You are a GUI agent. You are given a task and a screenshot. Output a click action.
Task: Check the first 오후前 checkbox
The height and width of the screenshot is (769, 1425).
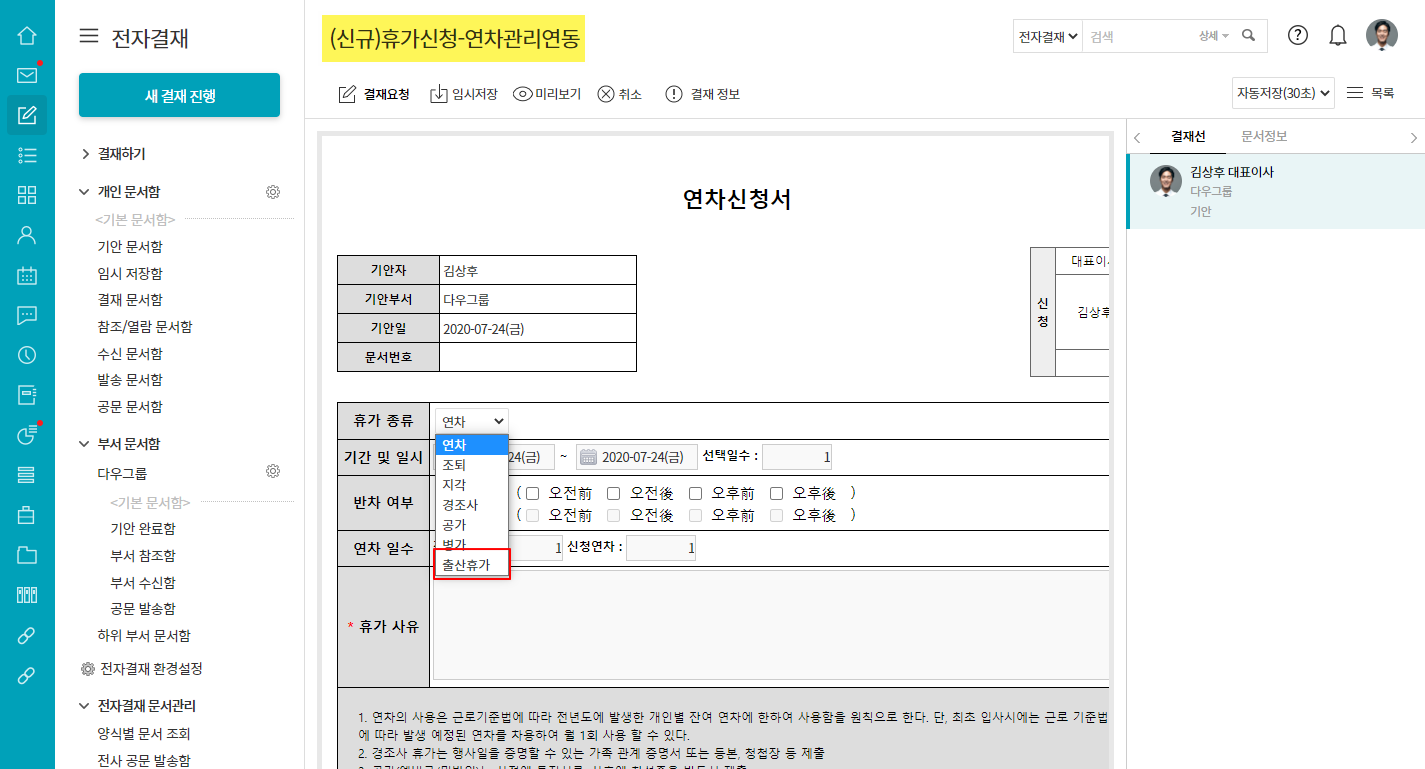pyautogui.click(x=696, y=493)
